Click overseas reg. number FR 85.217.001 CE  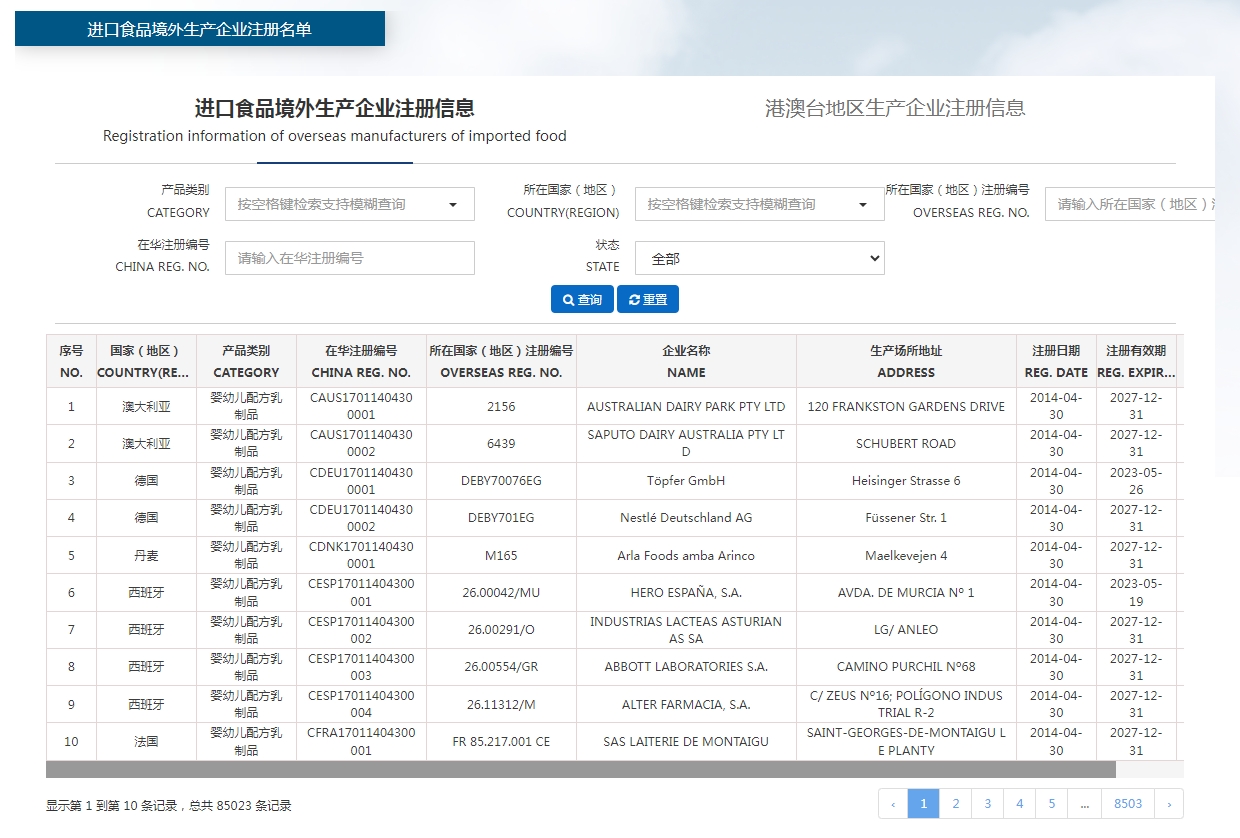501,742
